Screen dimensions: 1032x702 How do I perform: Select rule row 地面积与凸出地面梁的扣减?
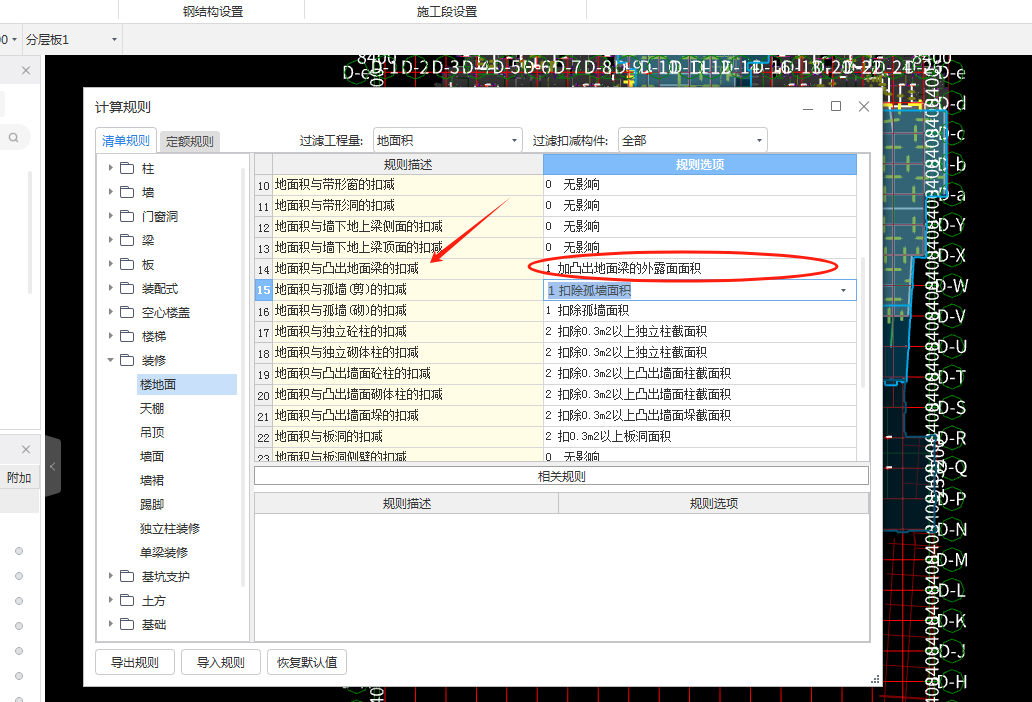tap(407, 268)
